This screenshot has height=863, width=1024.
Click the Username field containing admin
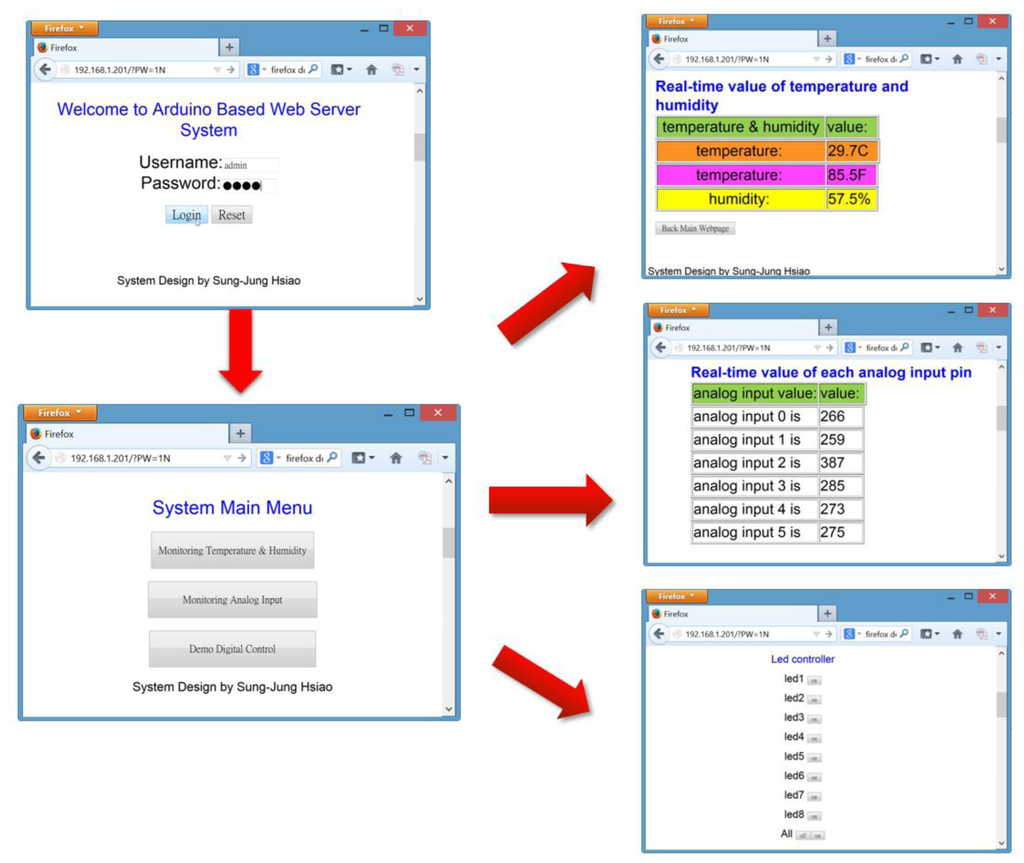251,165
